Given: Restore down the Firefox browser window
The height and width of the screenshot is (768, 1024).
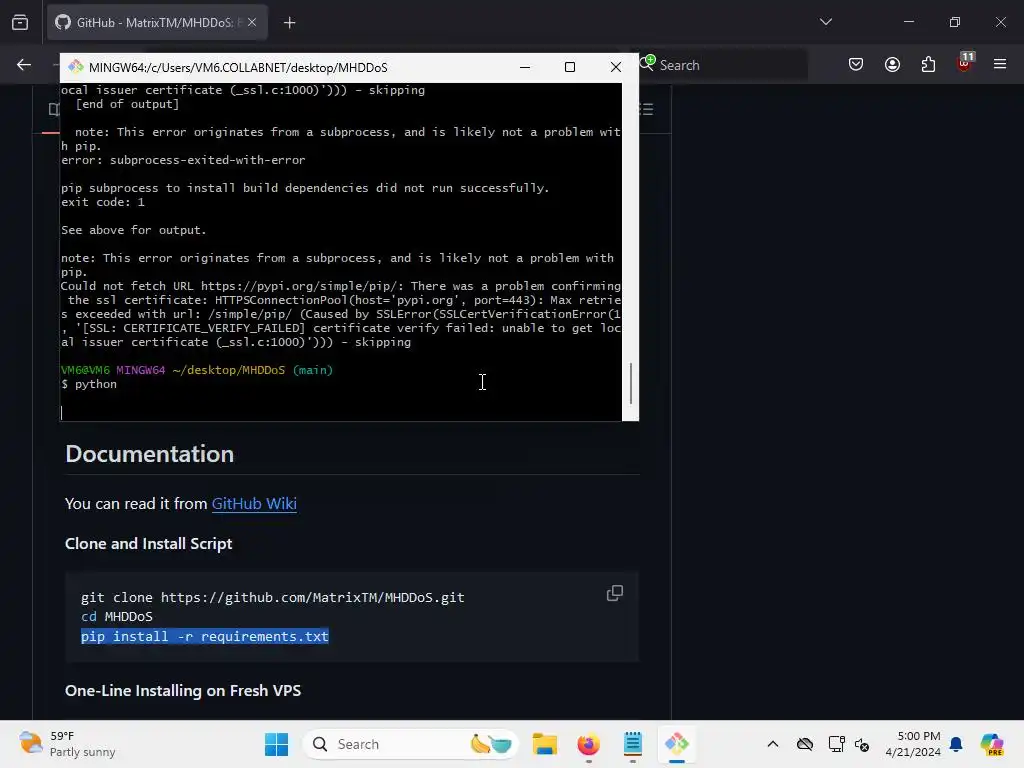Looking at the screenshot, I should click(x=955, y=22).
